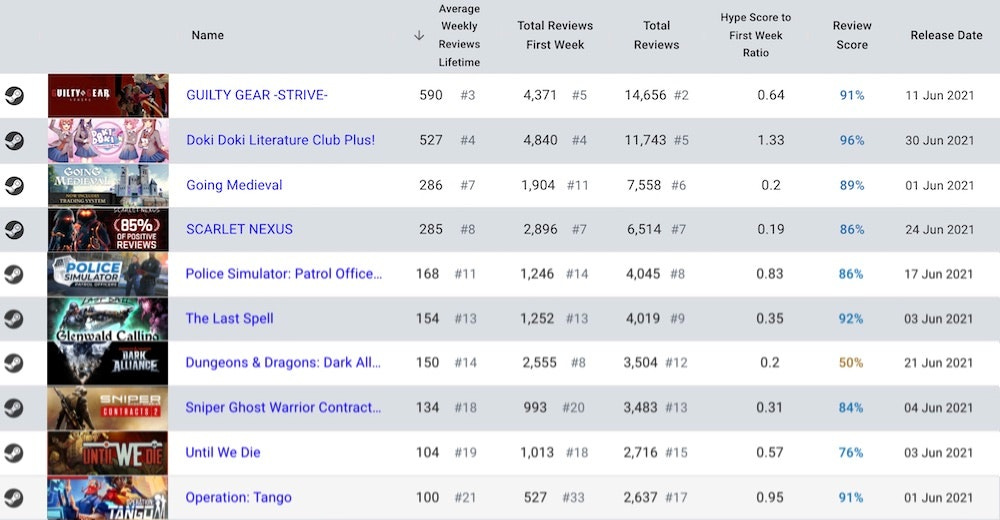
Task: Open Doki Doki Literature Club Plus! link
Action: point(281,140)
